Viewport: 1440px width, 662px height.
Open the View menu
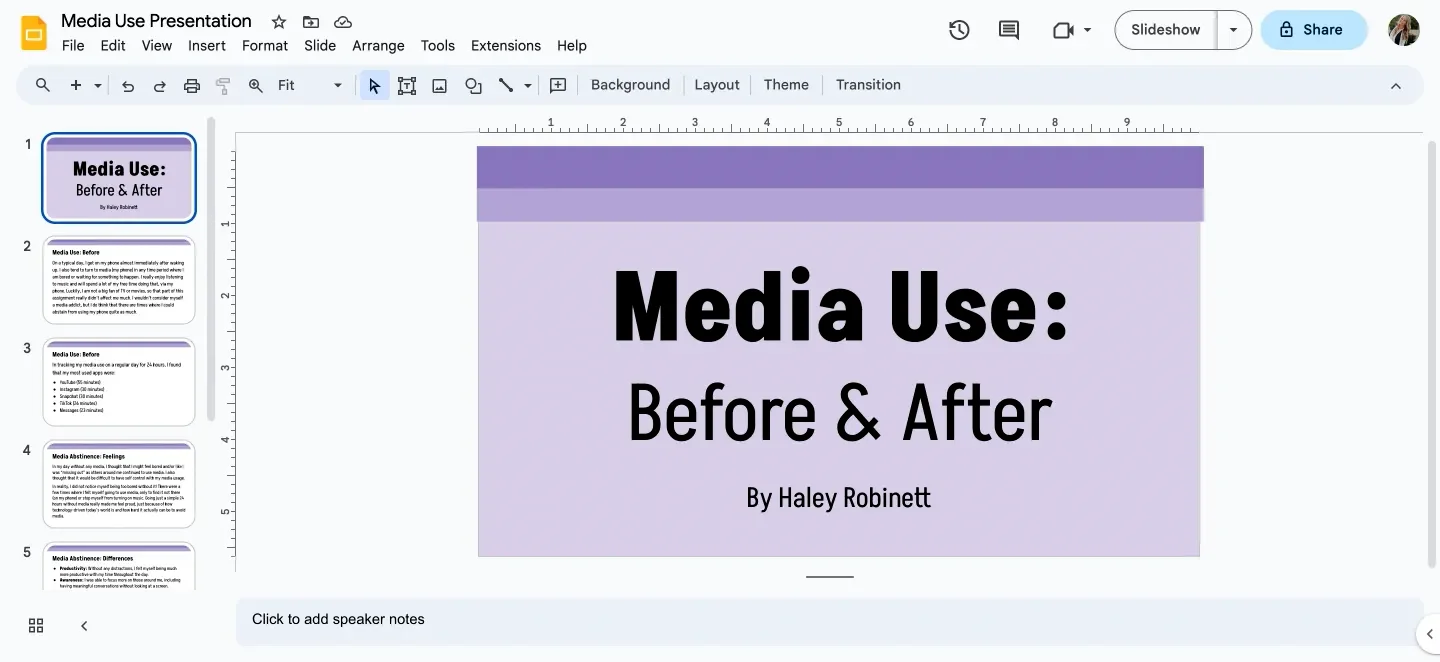click(157, 46)
